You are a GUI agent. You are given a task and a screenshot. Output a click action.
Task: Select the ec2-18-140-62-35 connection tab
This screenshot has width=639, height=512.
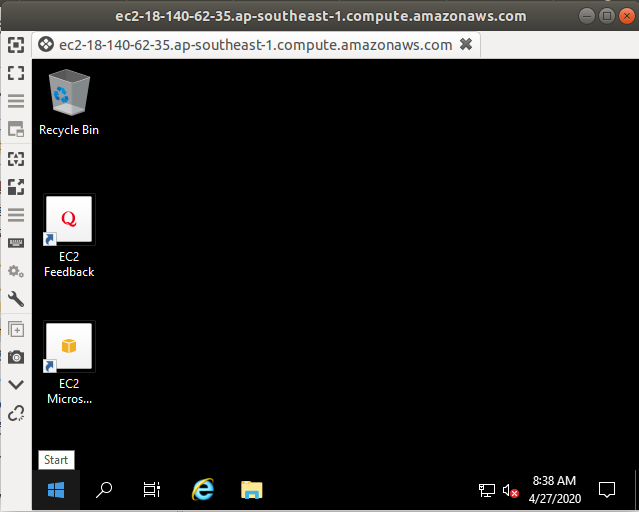(256, 44)
